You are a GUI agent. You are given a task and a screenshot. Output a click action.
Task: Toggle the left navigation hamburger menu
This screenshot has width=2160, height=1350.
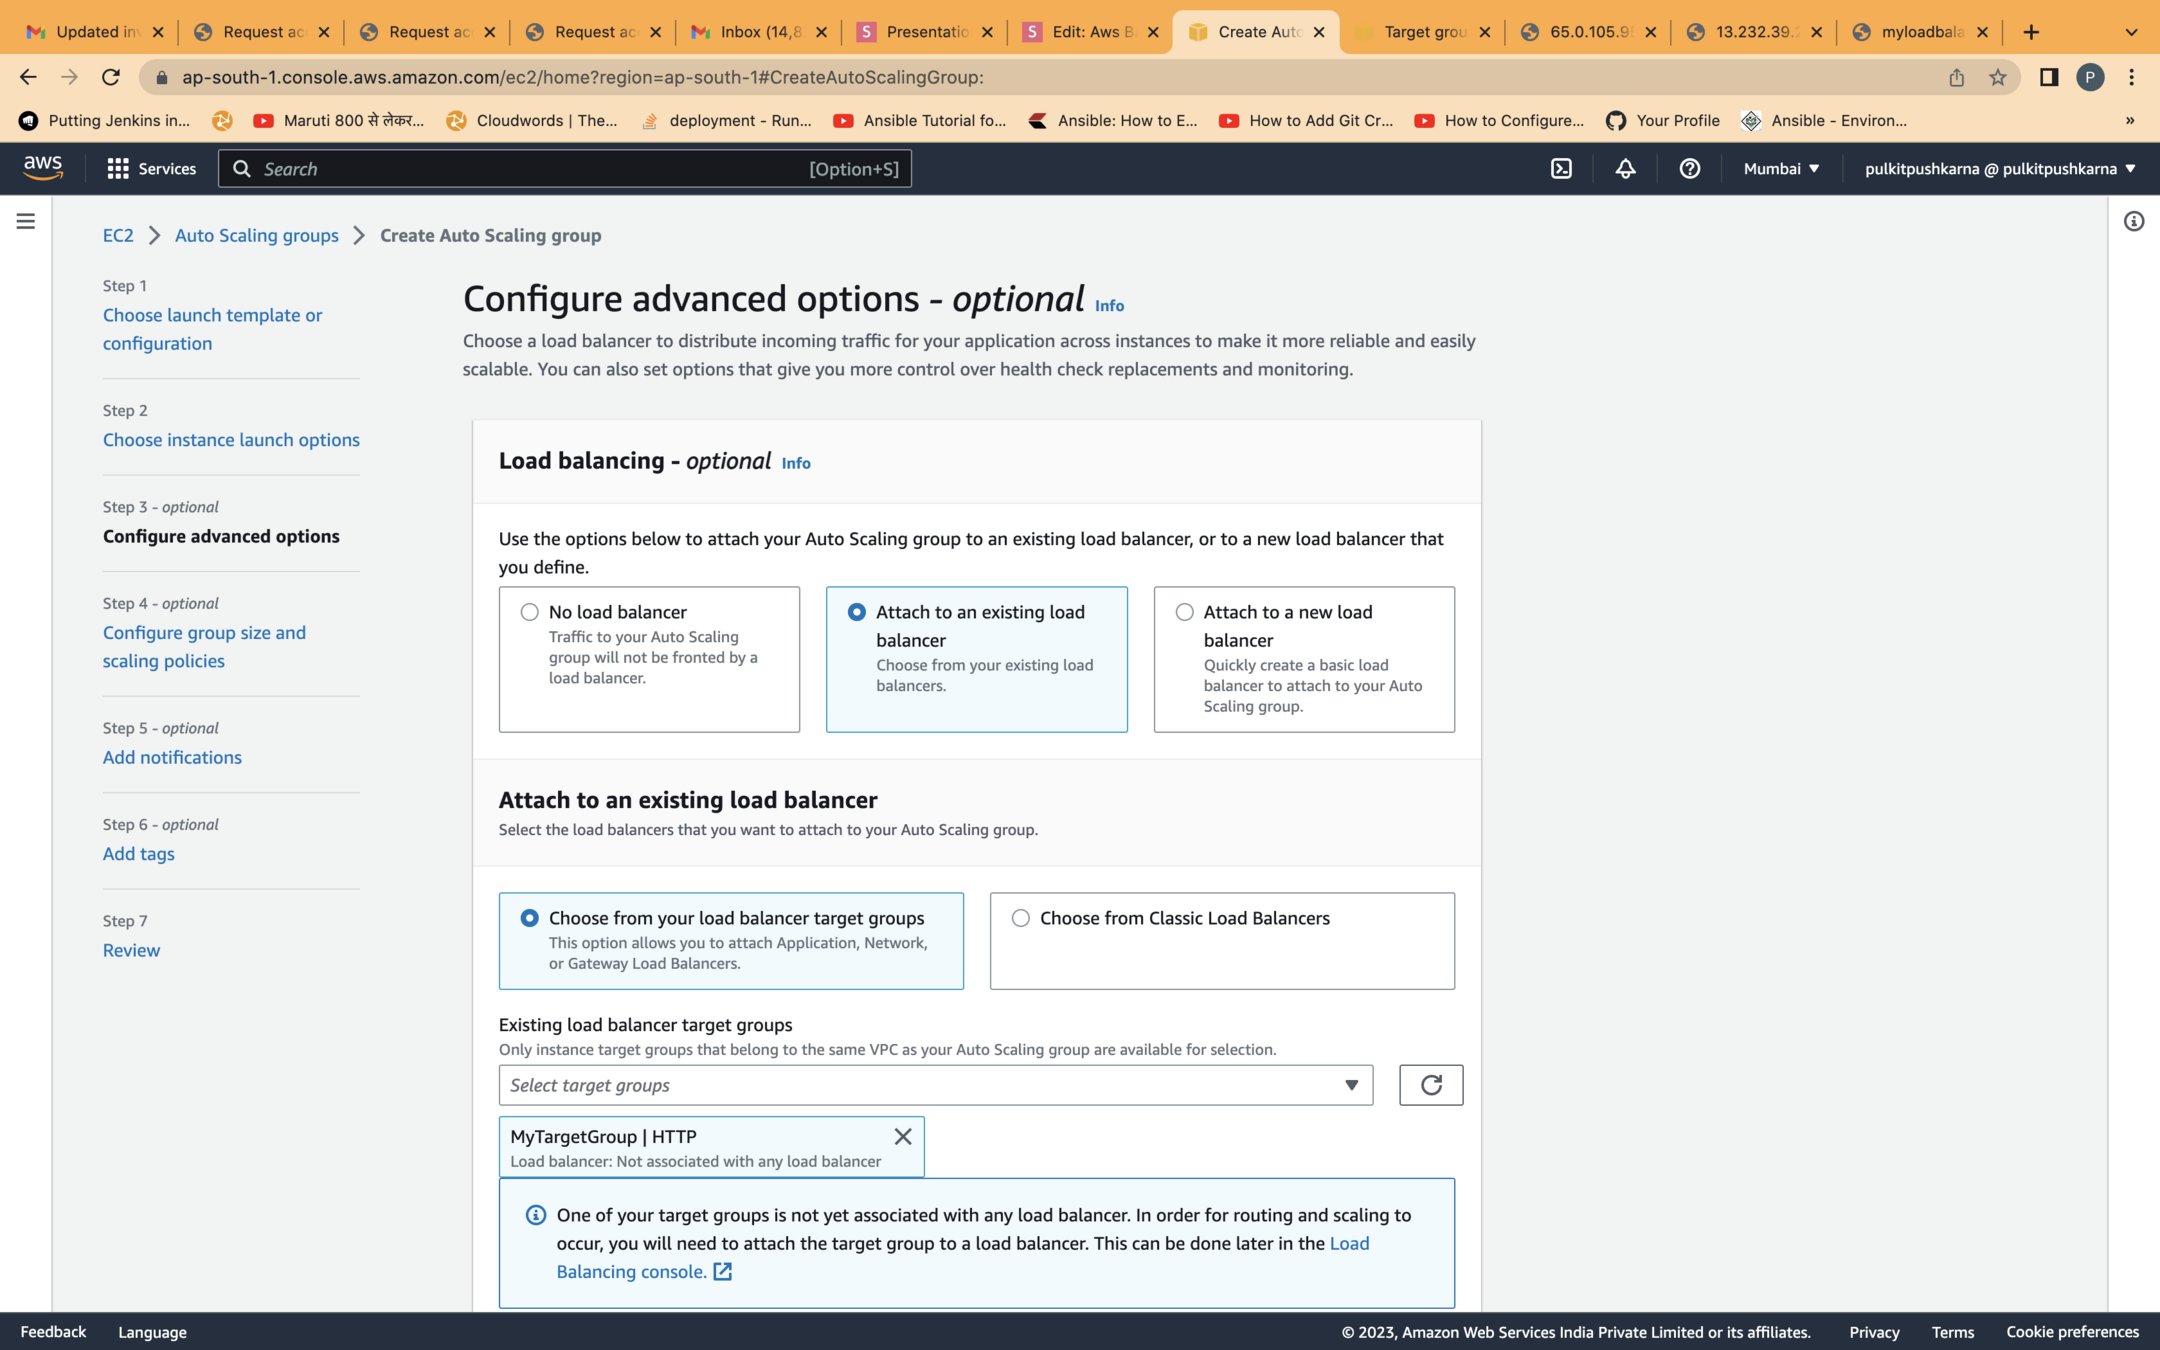click(26, 221)
